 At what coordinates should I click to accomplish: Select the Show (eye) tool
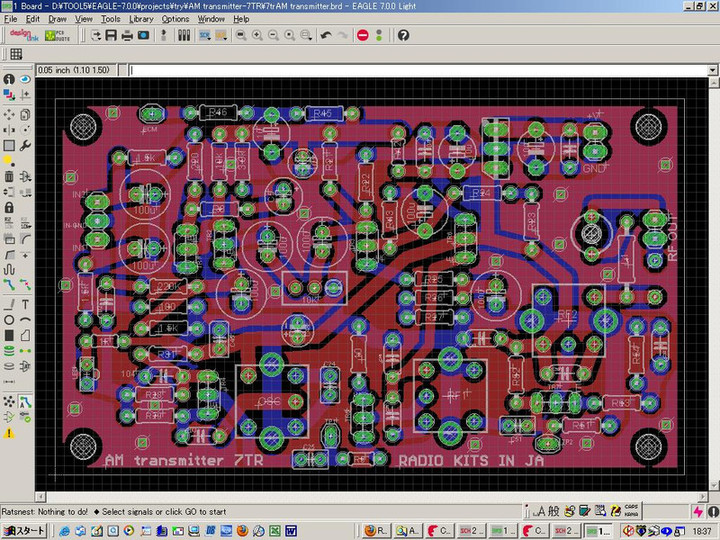click(25, 79)
